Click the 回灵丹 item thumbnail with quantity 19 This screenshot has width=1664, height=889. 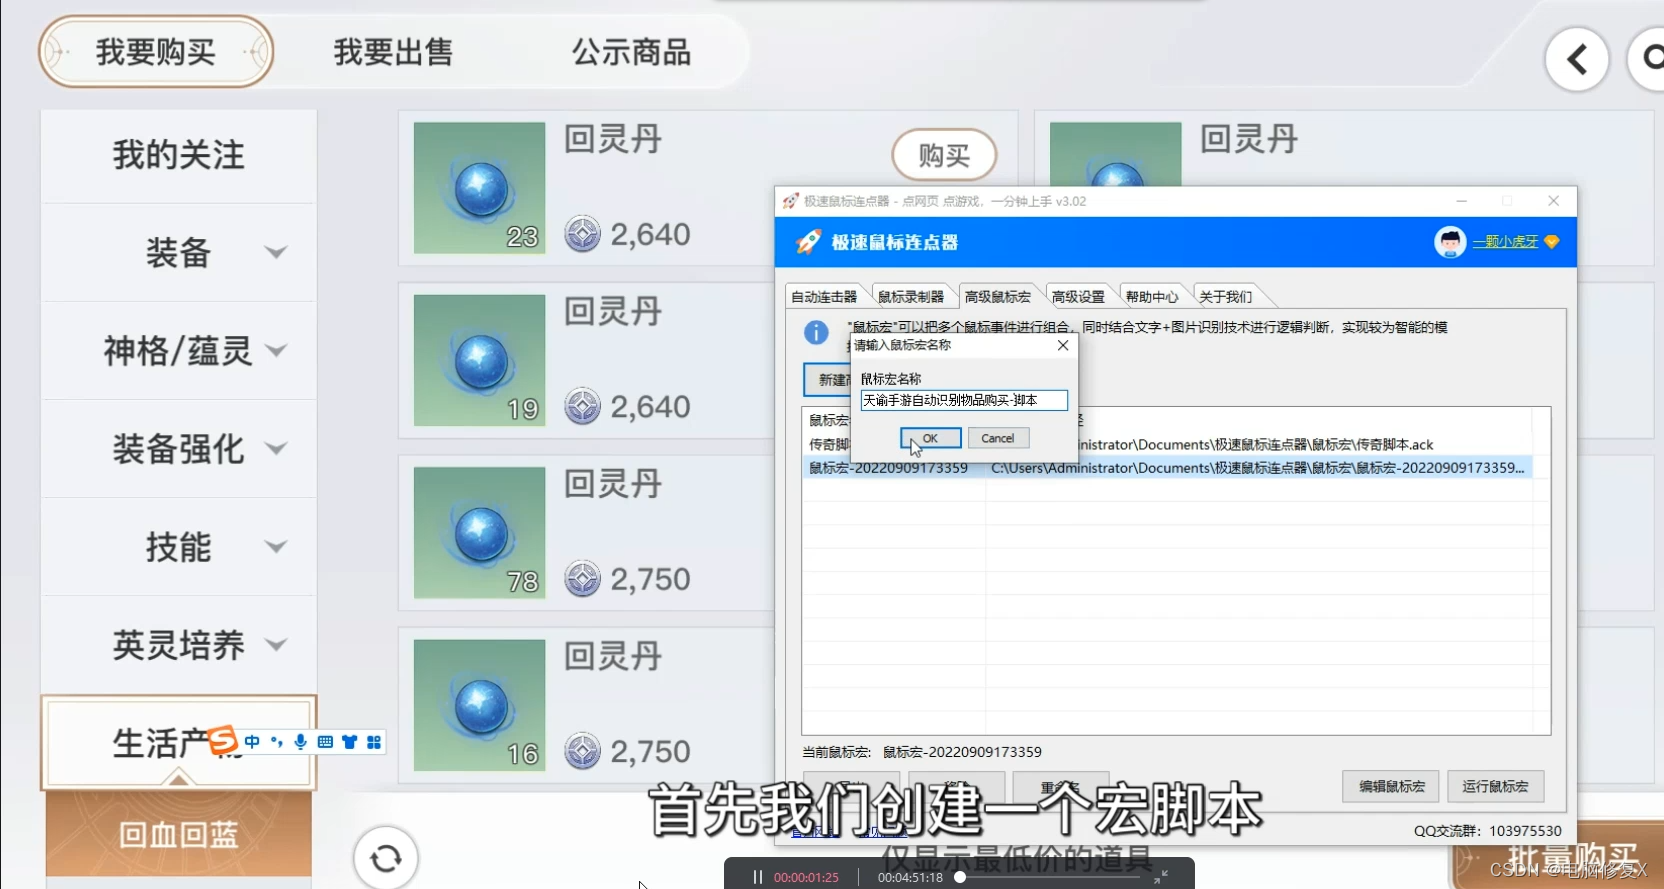point(480,360)
